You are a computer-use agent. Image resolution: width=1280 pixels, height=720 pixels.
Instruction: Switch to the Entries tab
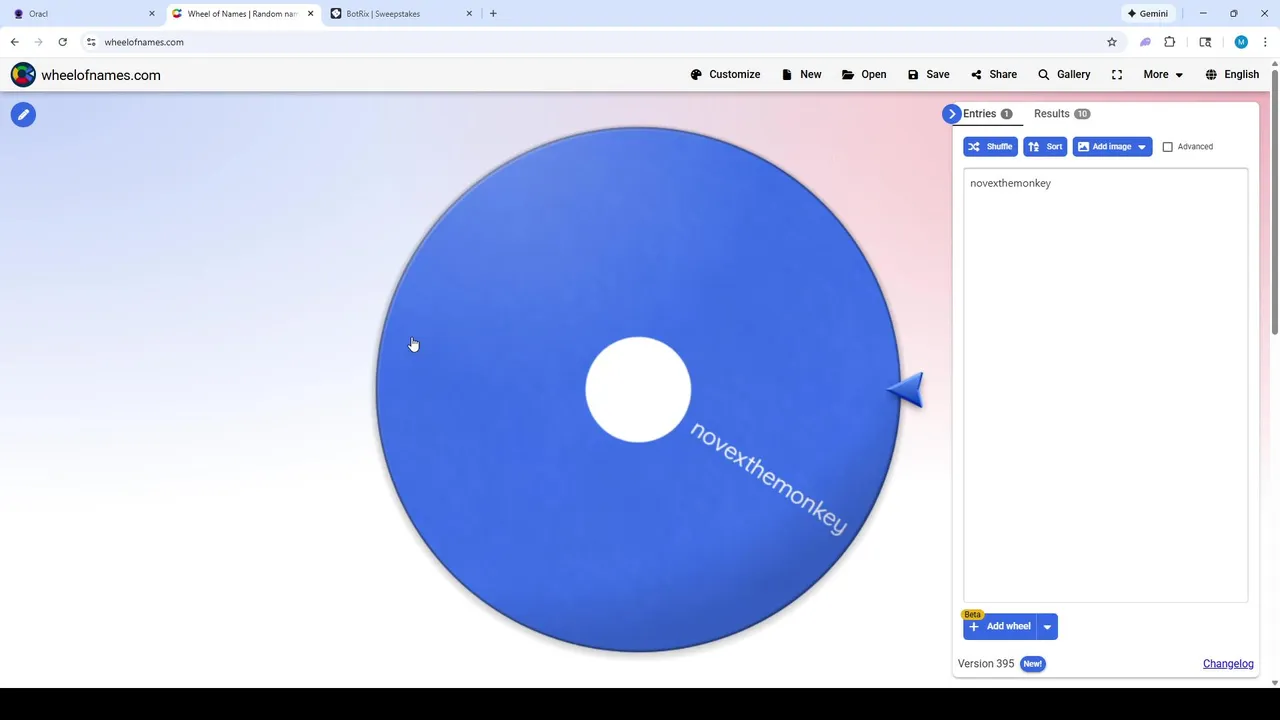pyautogui.click(x=987, y=114)
